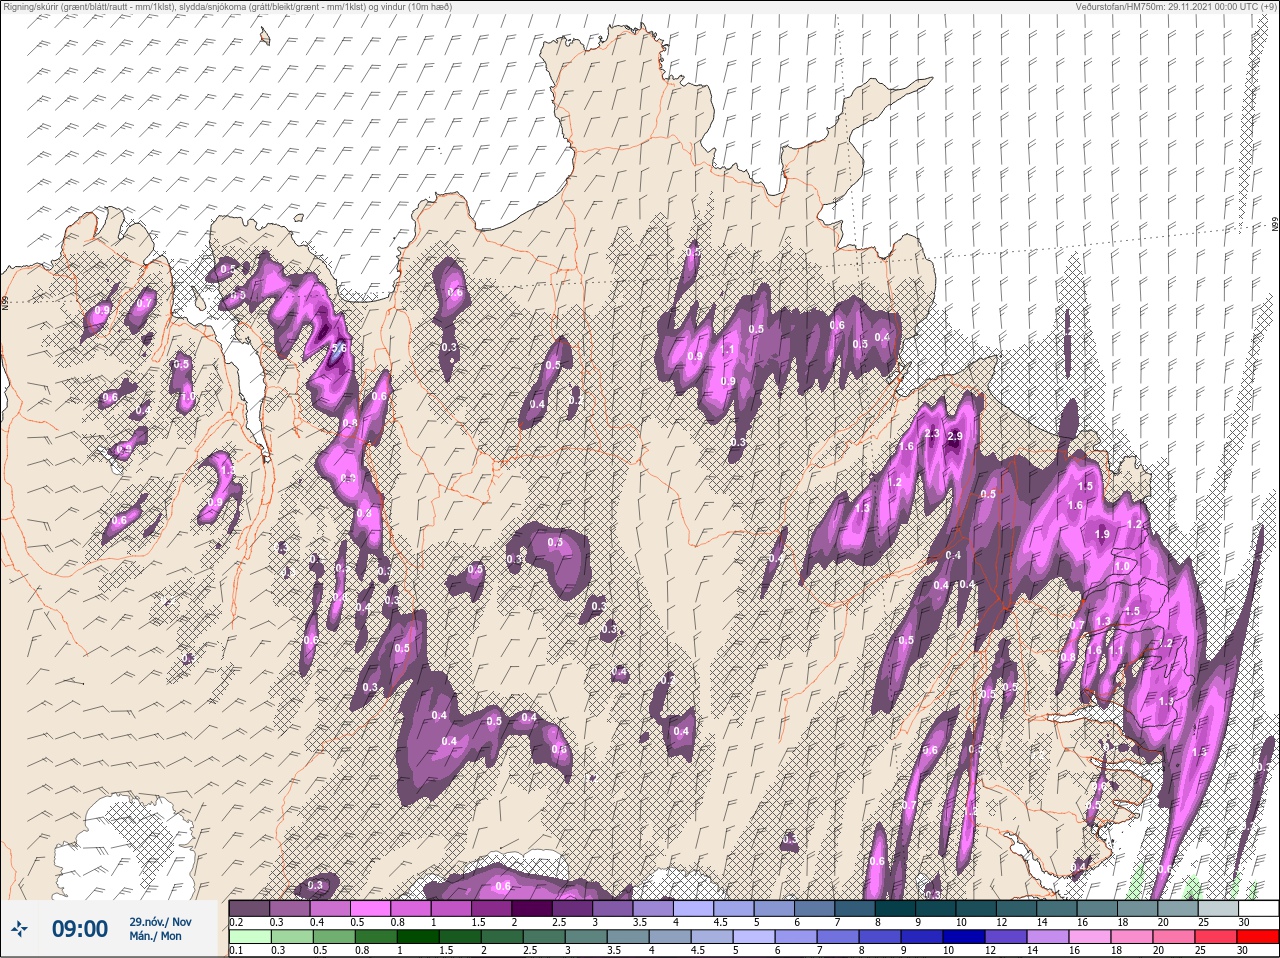Click the 2.3 precipitation value on the map
This screenshot has width=1280, height=958.
932,433
